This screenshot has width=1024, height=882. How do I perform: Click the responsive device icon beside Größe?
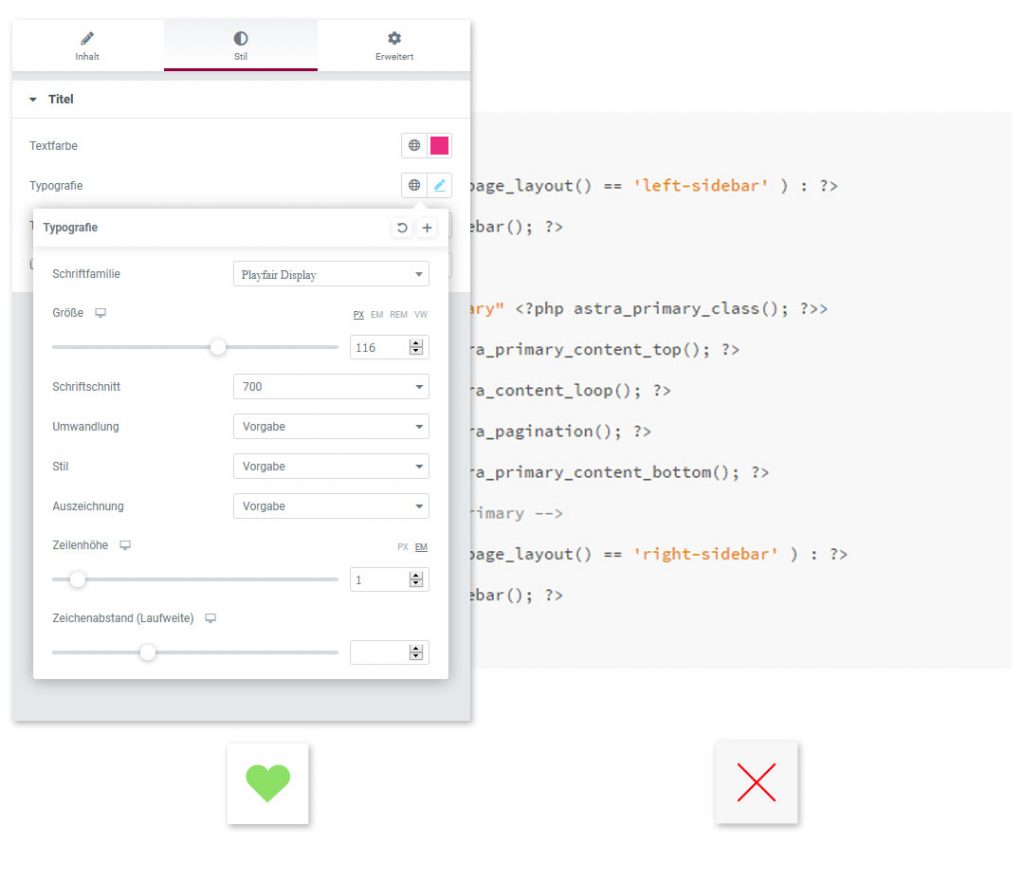pyautogui.click(x=101, y=313)
